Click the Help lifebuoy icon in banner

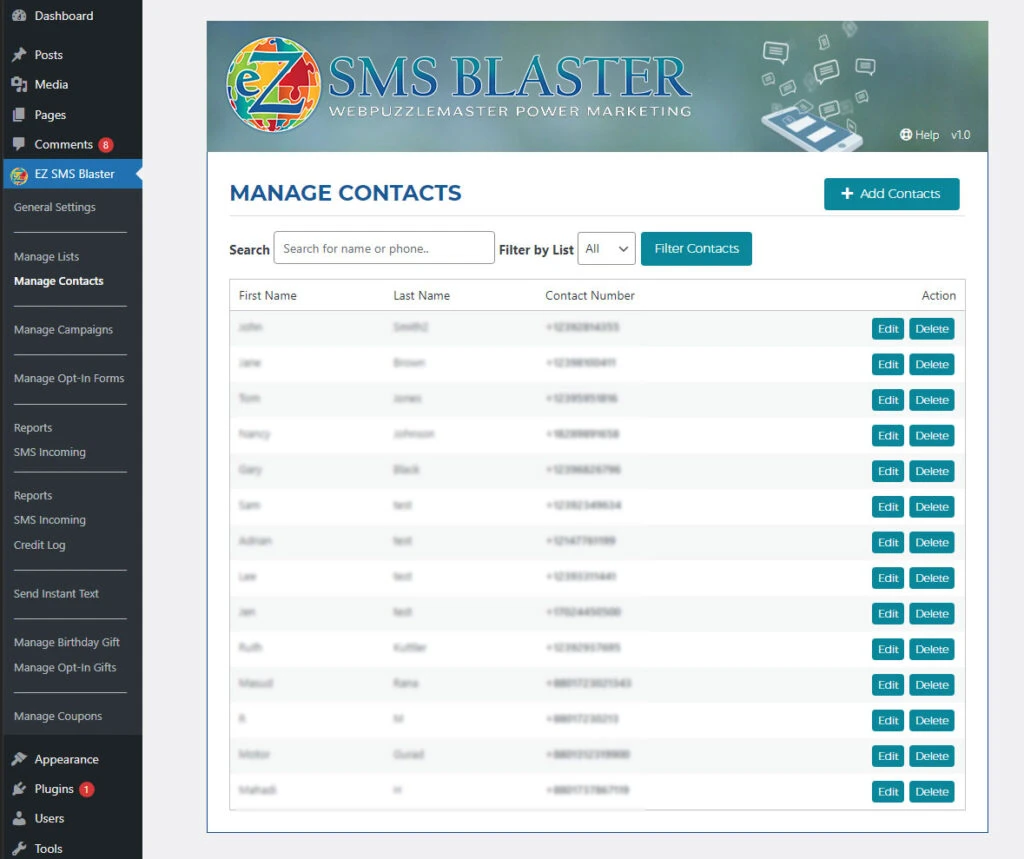click(905, 135)
